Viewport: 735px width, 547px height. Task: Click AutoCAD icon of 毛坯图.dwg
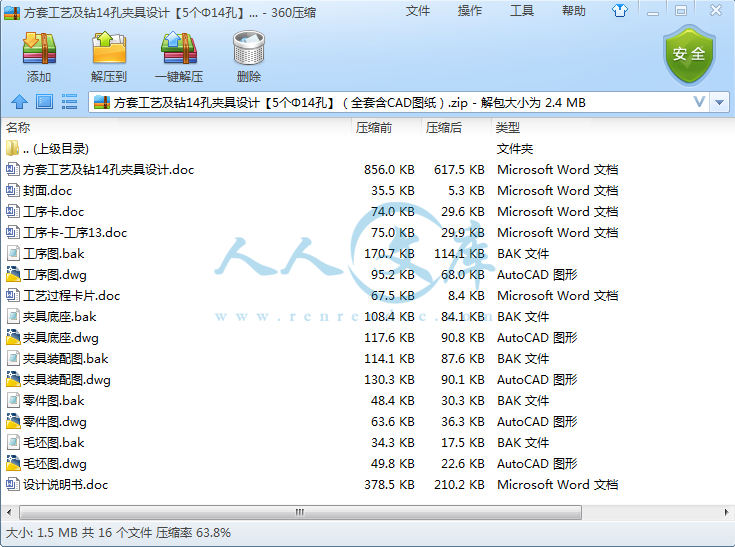[13, 463]
